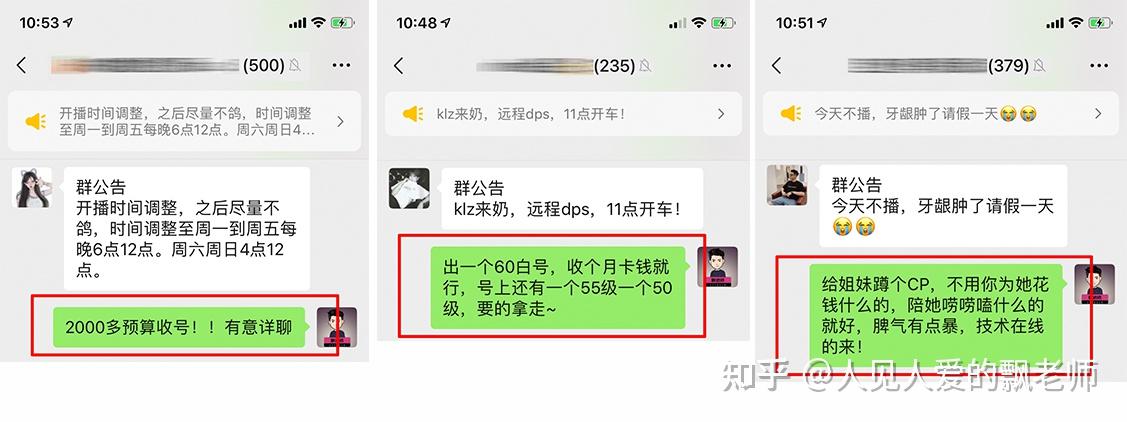Open more options in 235-member chat
Screen dimensions: 1127x422
point(722,66)
